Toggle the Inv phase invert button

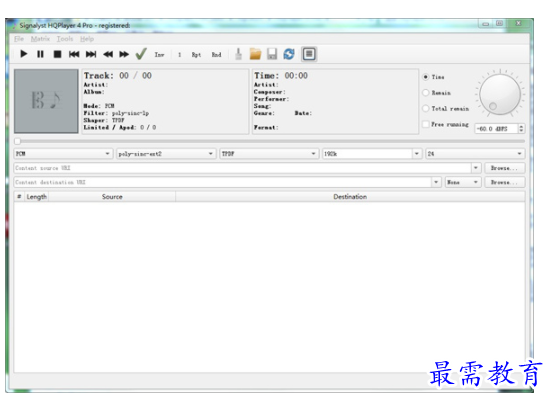click(x=159, y=54)
